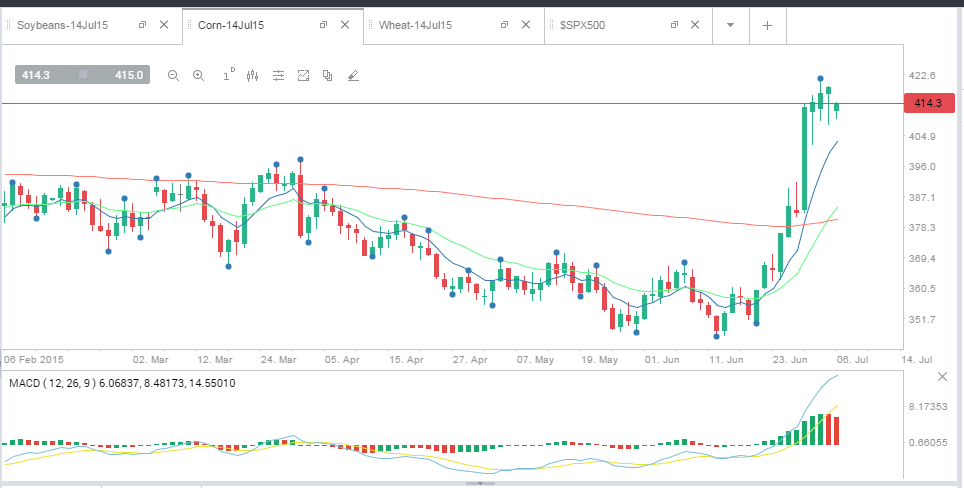This screenshot has width=964, height=488.
Task: Expand the tab list dropdown arrow
Action: (x=730, y=25)
